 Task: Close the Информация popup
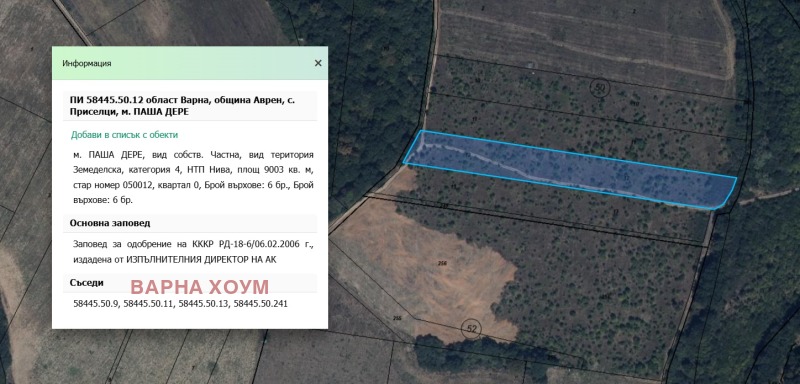318,63
